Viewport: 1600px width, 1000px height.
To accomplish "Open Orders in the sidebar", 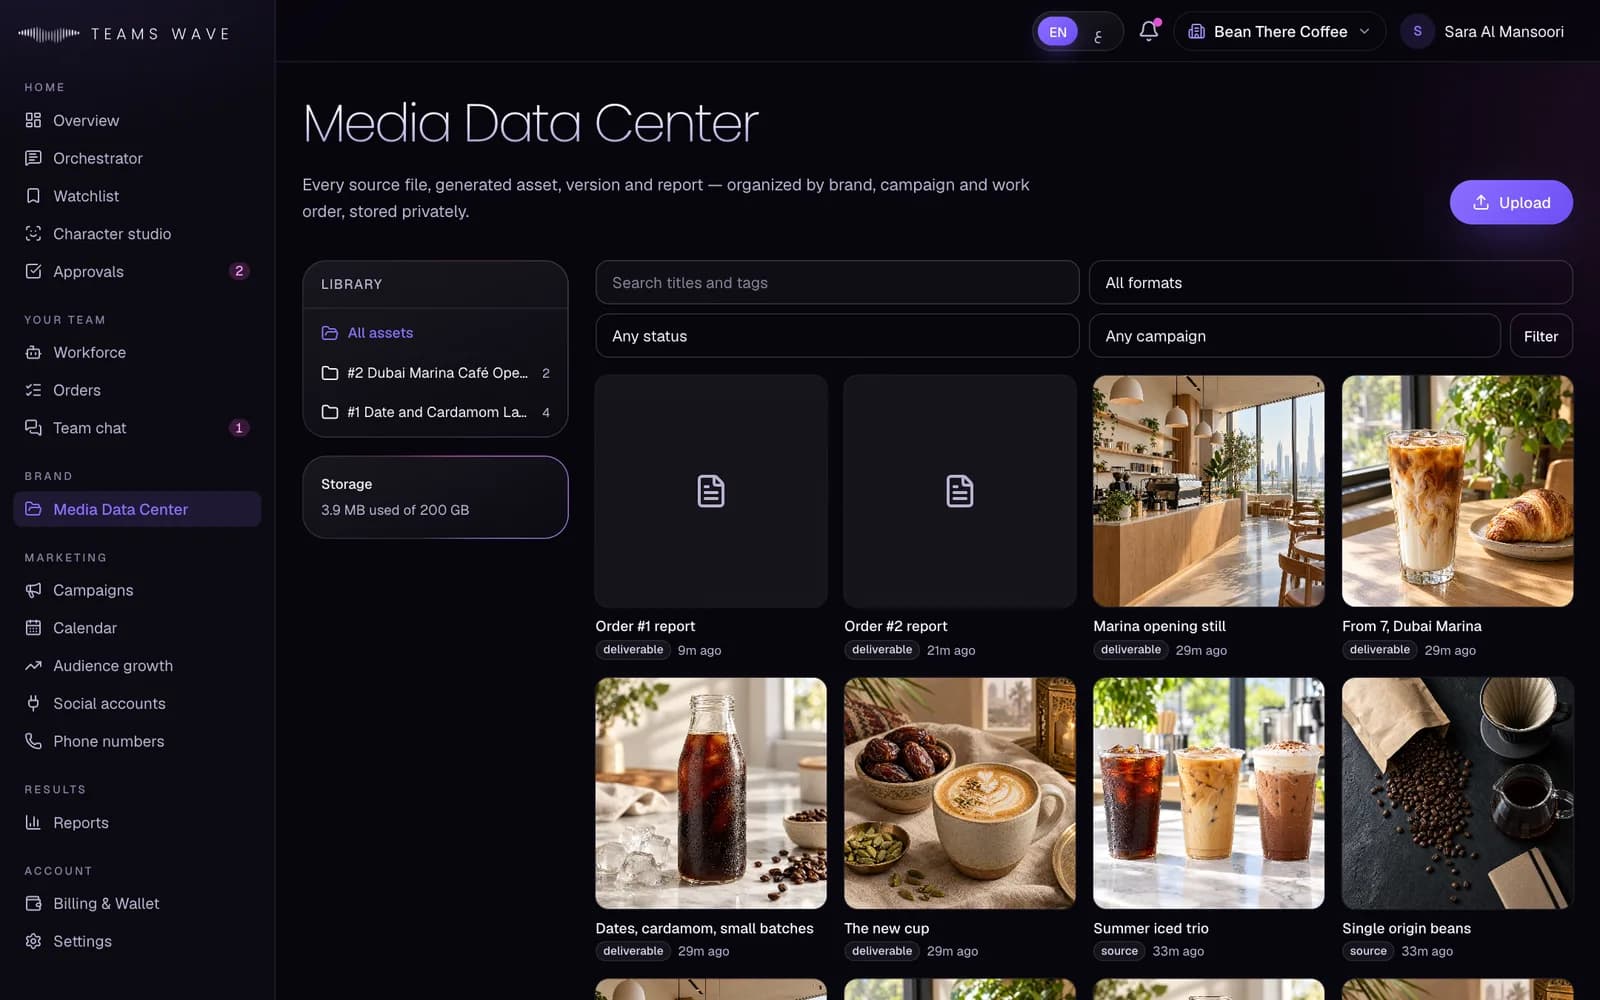I will [137, 390].
